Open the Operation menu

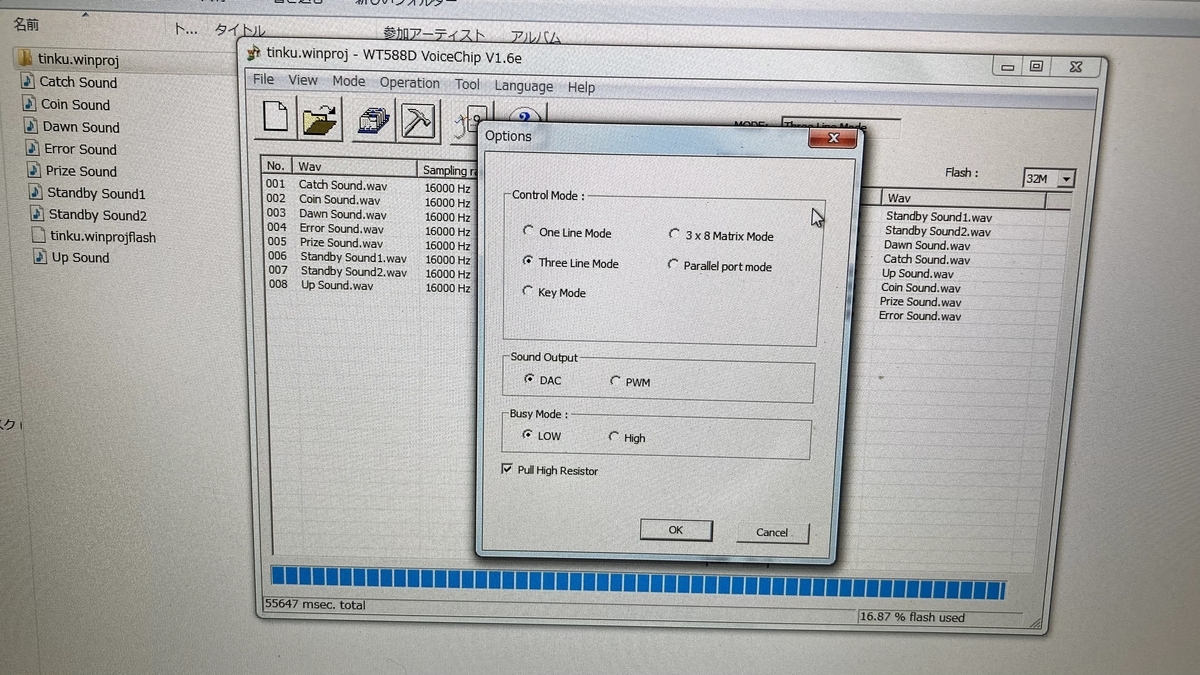pos(410,83)
